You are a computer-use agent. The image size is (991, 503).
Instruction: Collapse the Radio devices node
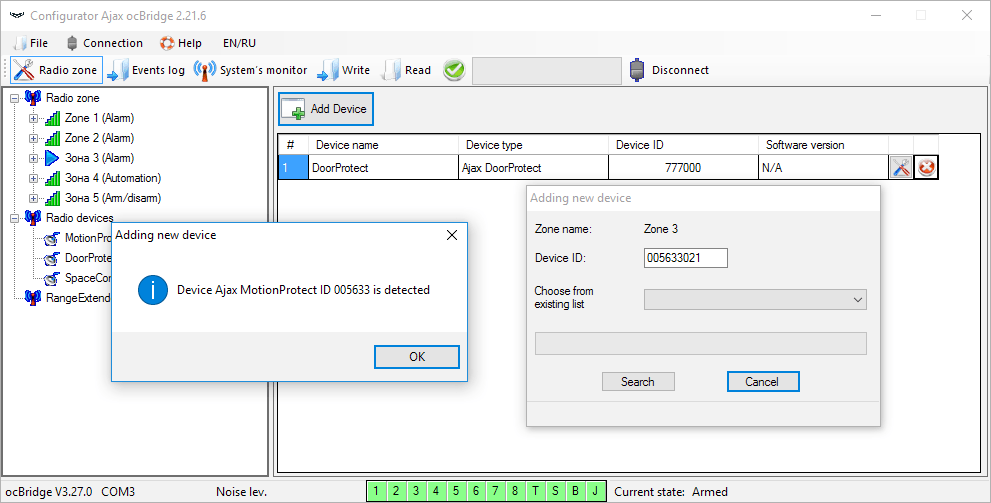15,218
